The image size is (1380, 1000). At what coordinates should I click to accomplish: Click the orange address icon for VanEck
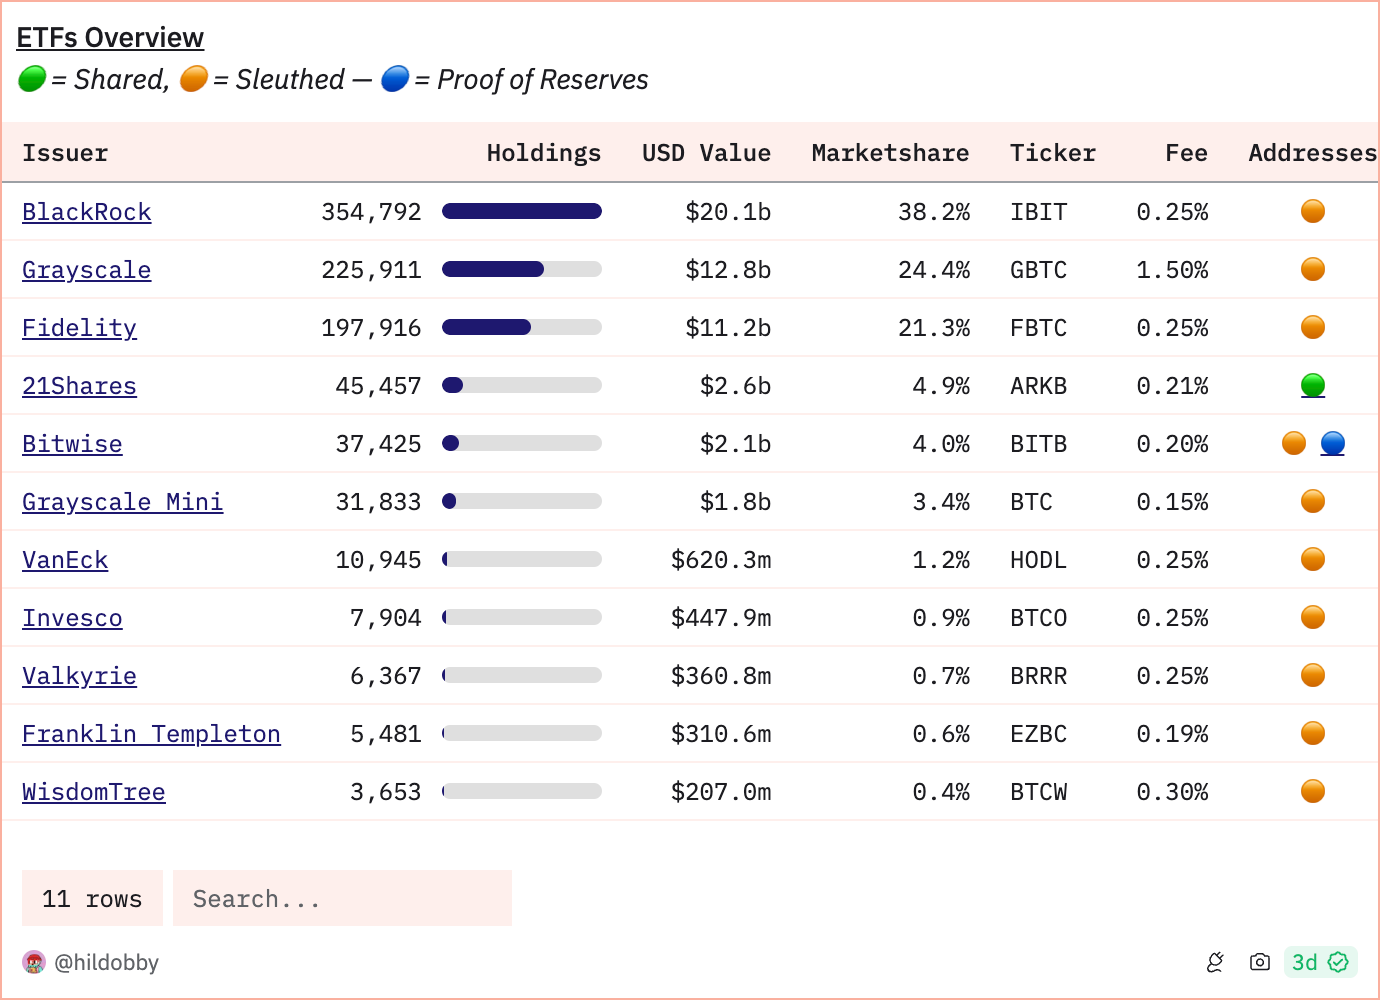point(1313,559)
